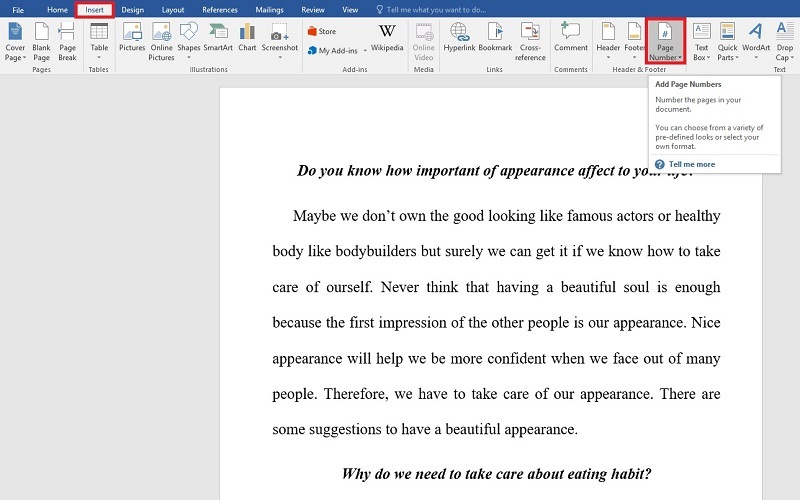Insert a Bookmark

(x=495, y=38)
